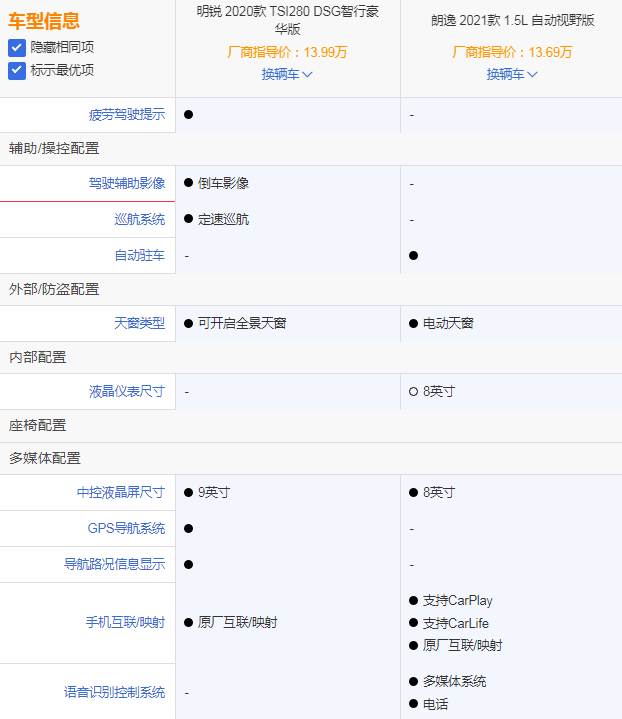Click the 巡航系统 row label
This screenshot has width=622, height=719.
[x=140, y=219]
